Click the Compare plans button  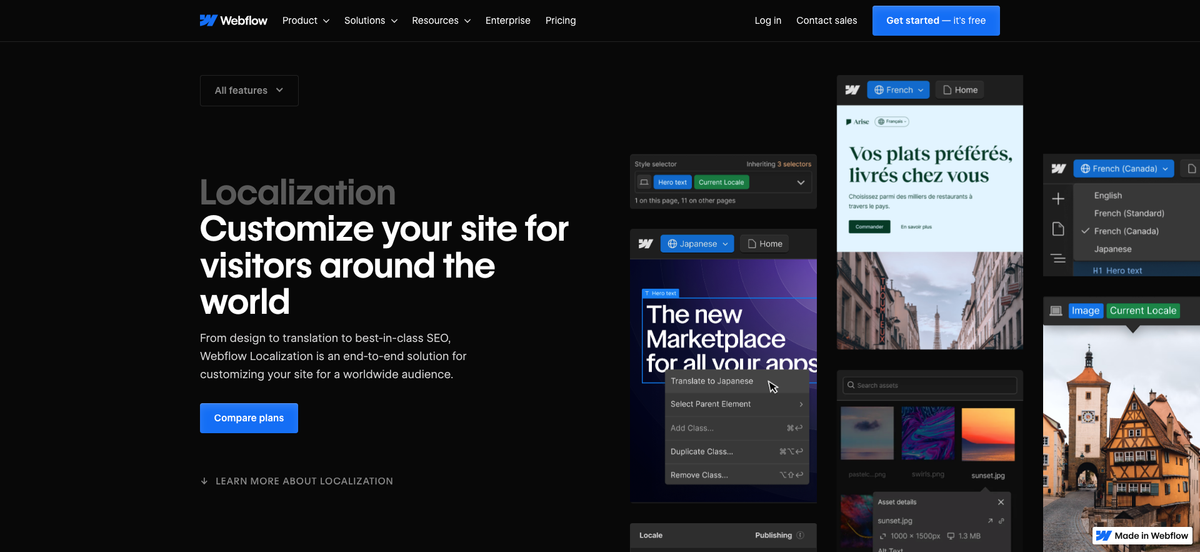tap(249, 418)
